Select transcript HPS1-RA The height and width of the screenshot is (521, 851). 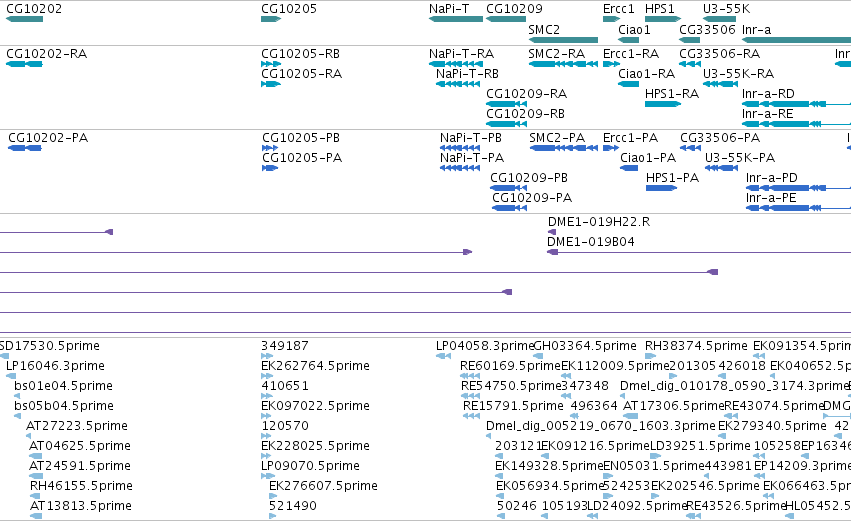tap(671, 94)
